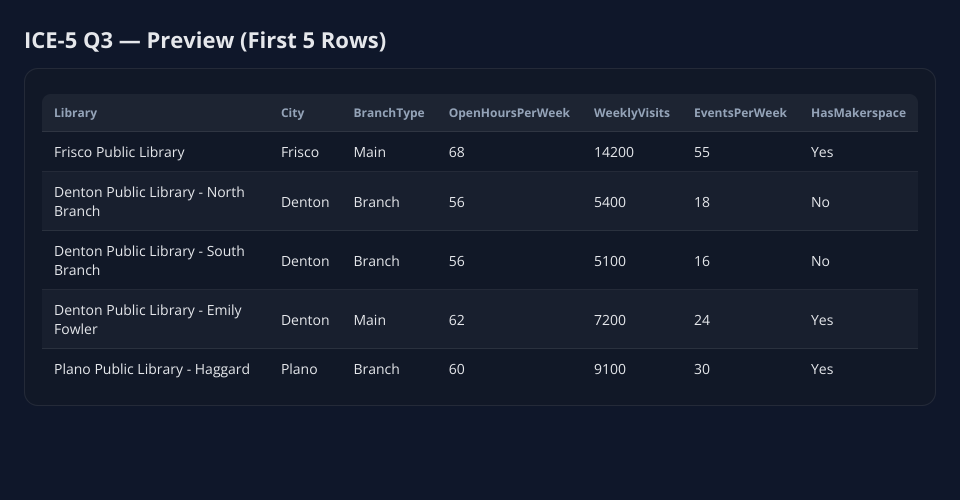Click the BranchType column header
This screenshot has width=960, height=500.
(388, 113)
